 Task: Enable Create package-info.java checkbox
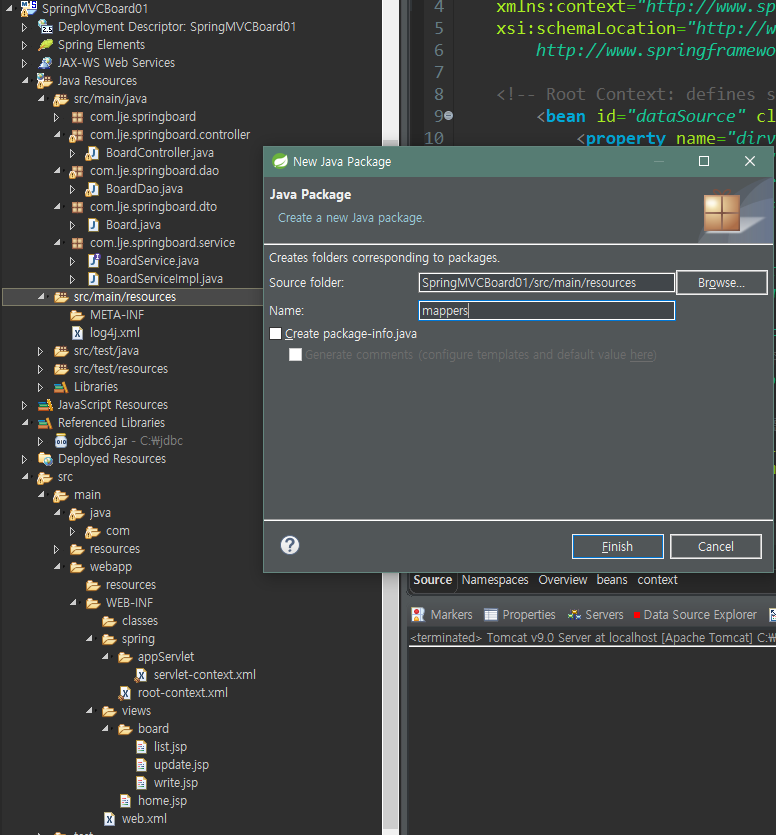pyautogui.click(x=275, y=334)
